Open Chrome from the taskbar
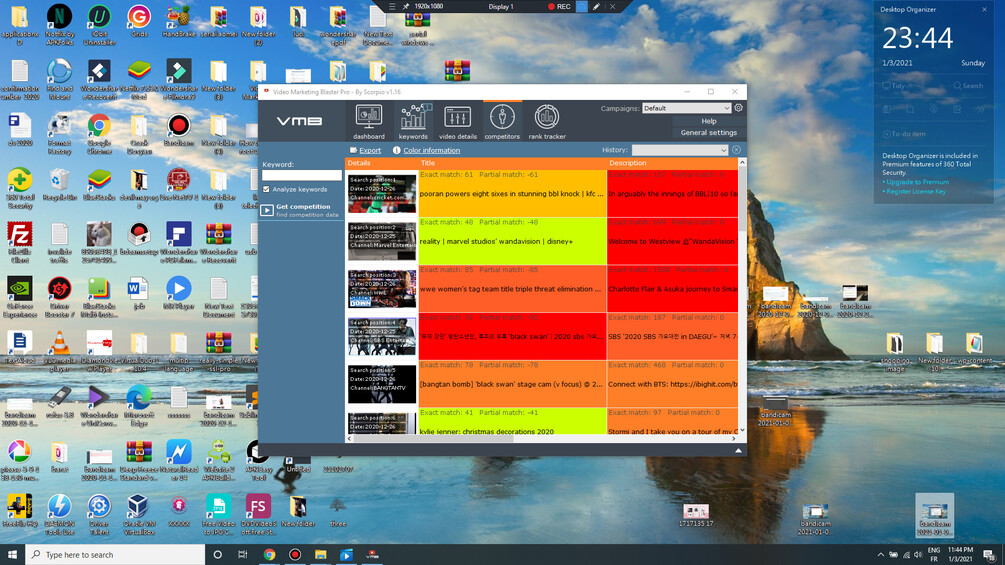Screen dimensions: 1005x565 tap(269, 554)
